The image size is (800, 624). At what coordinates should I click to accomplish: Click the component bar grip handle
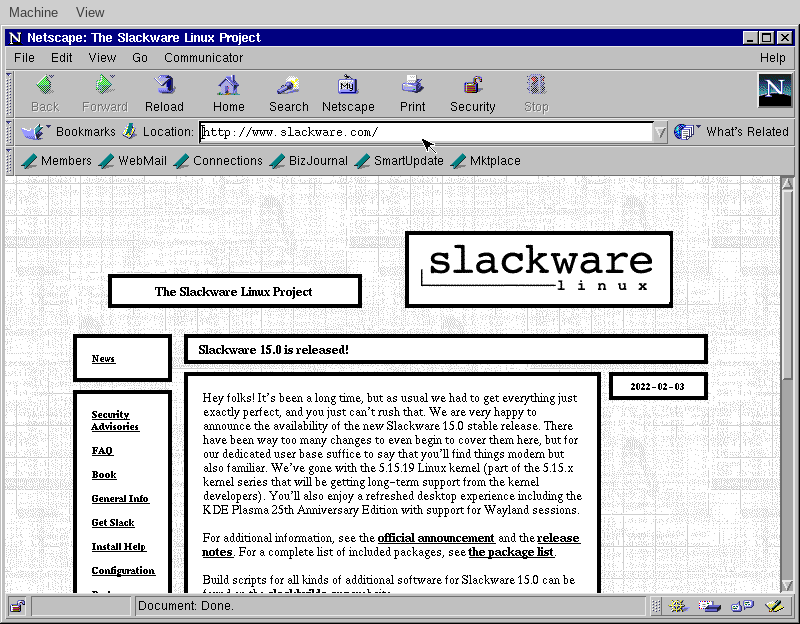656,606
